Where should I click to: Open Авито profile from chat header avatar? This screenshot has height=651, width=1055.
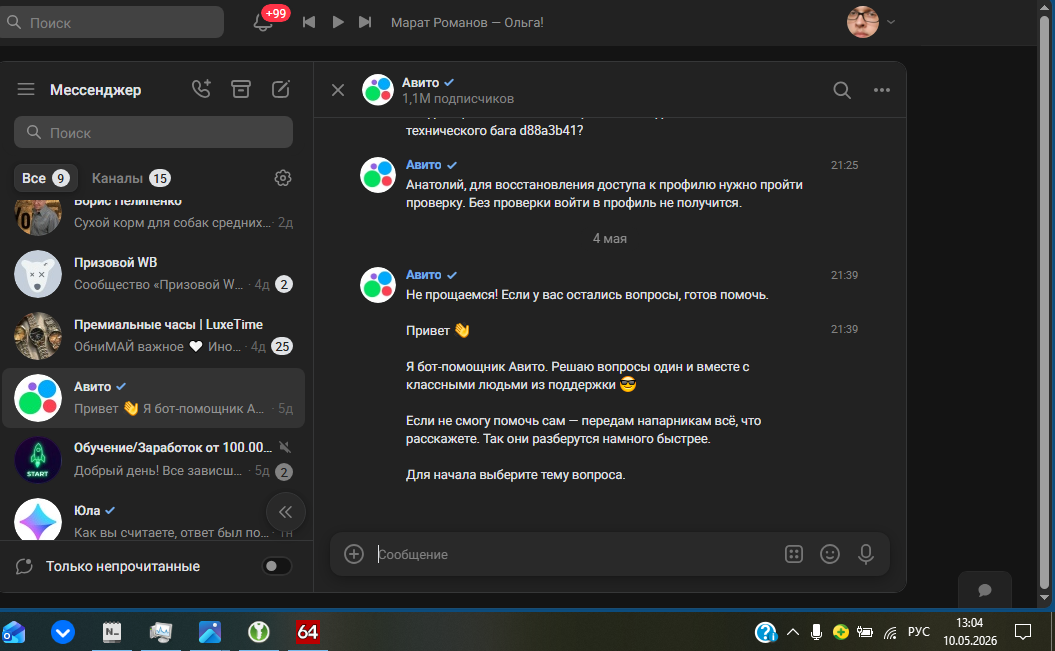point(377,90)
